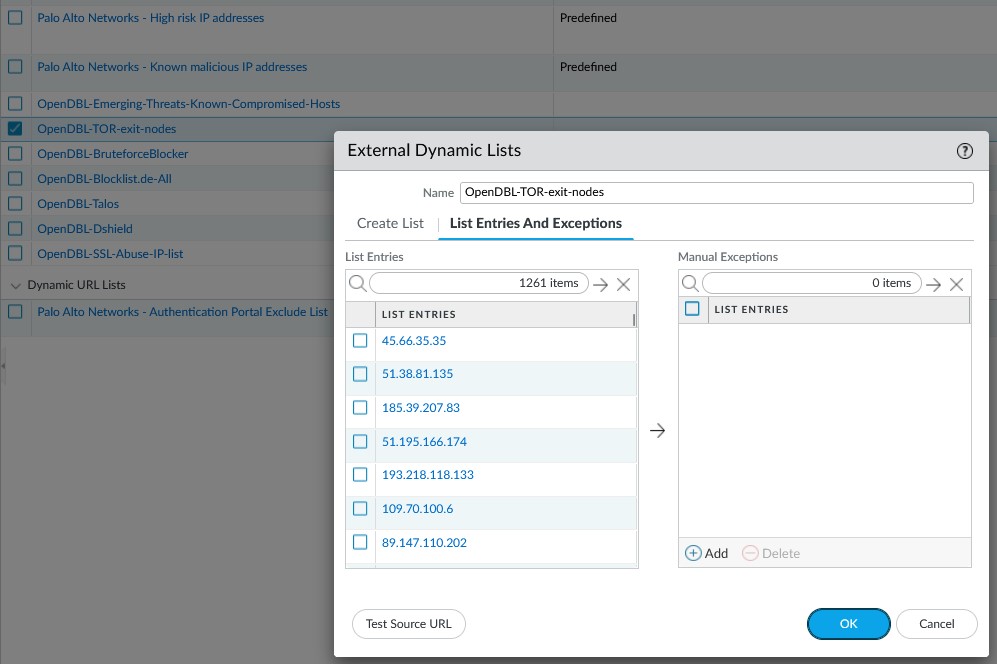The width and height of the screenshot is (997, 664).
Task: Click the Test Source URL button
Action: [409, 624]
